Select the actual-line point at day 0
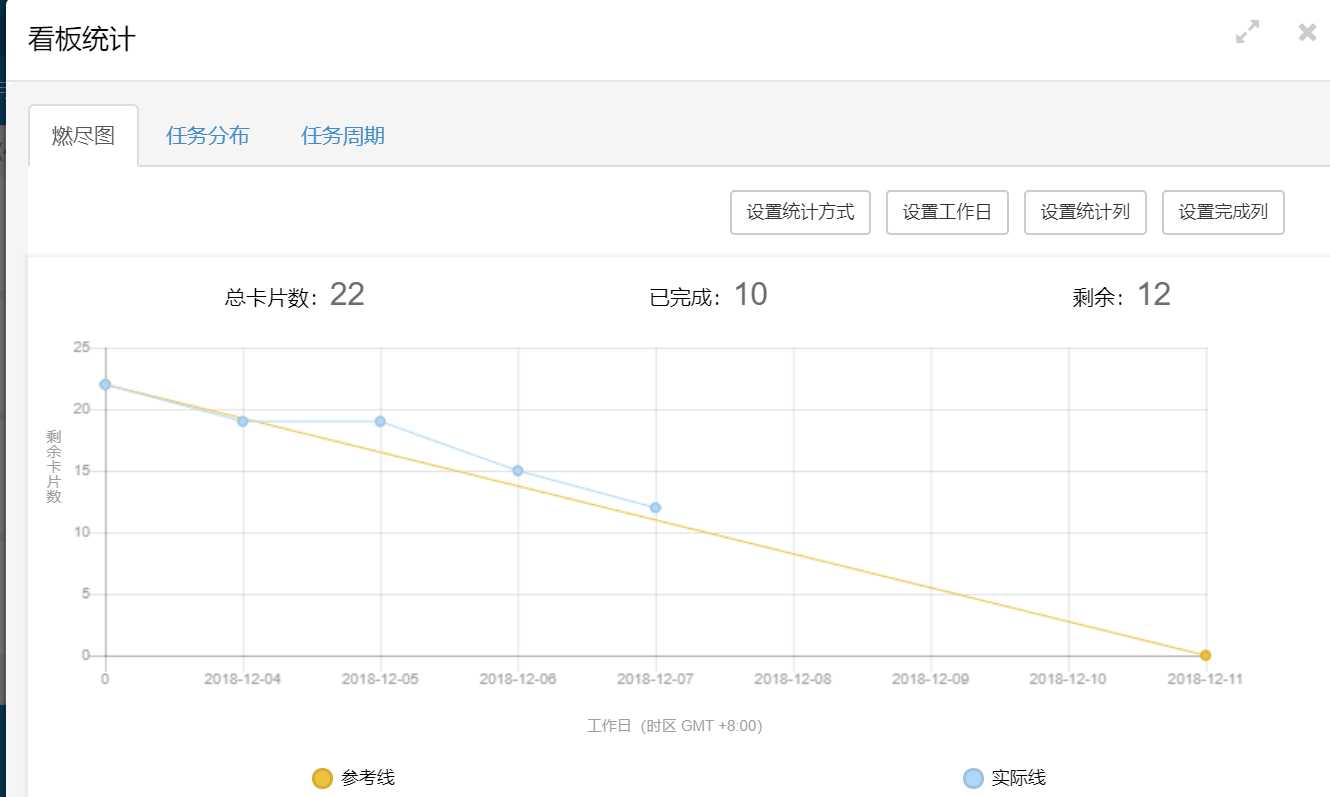This screenshot has width=1330, height=797. [x=105, y=384]
